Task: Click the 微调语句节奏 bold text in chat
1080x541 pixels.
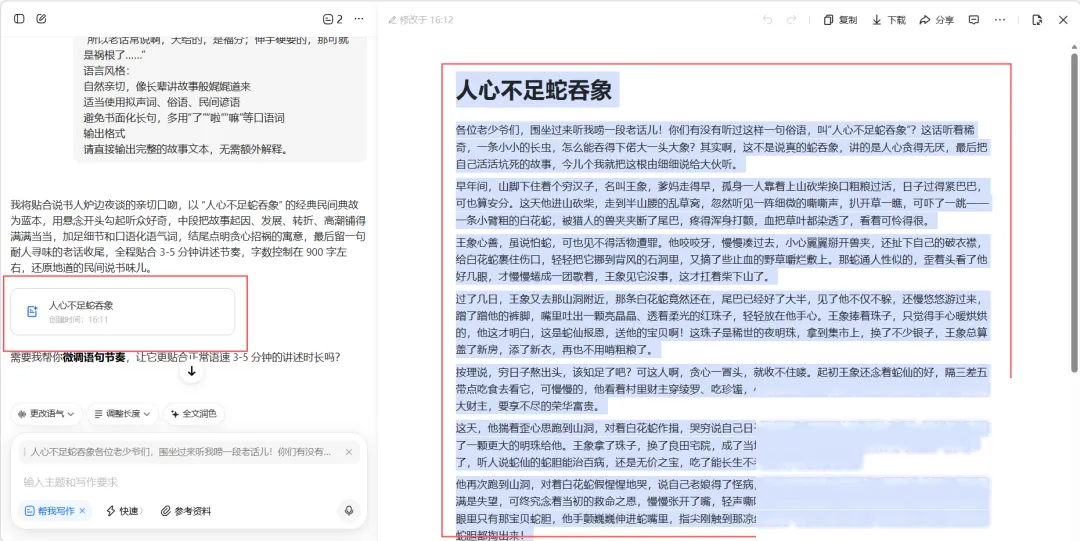Action: click(94, 357)
